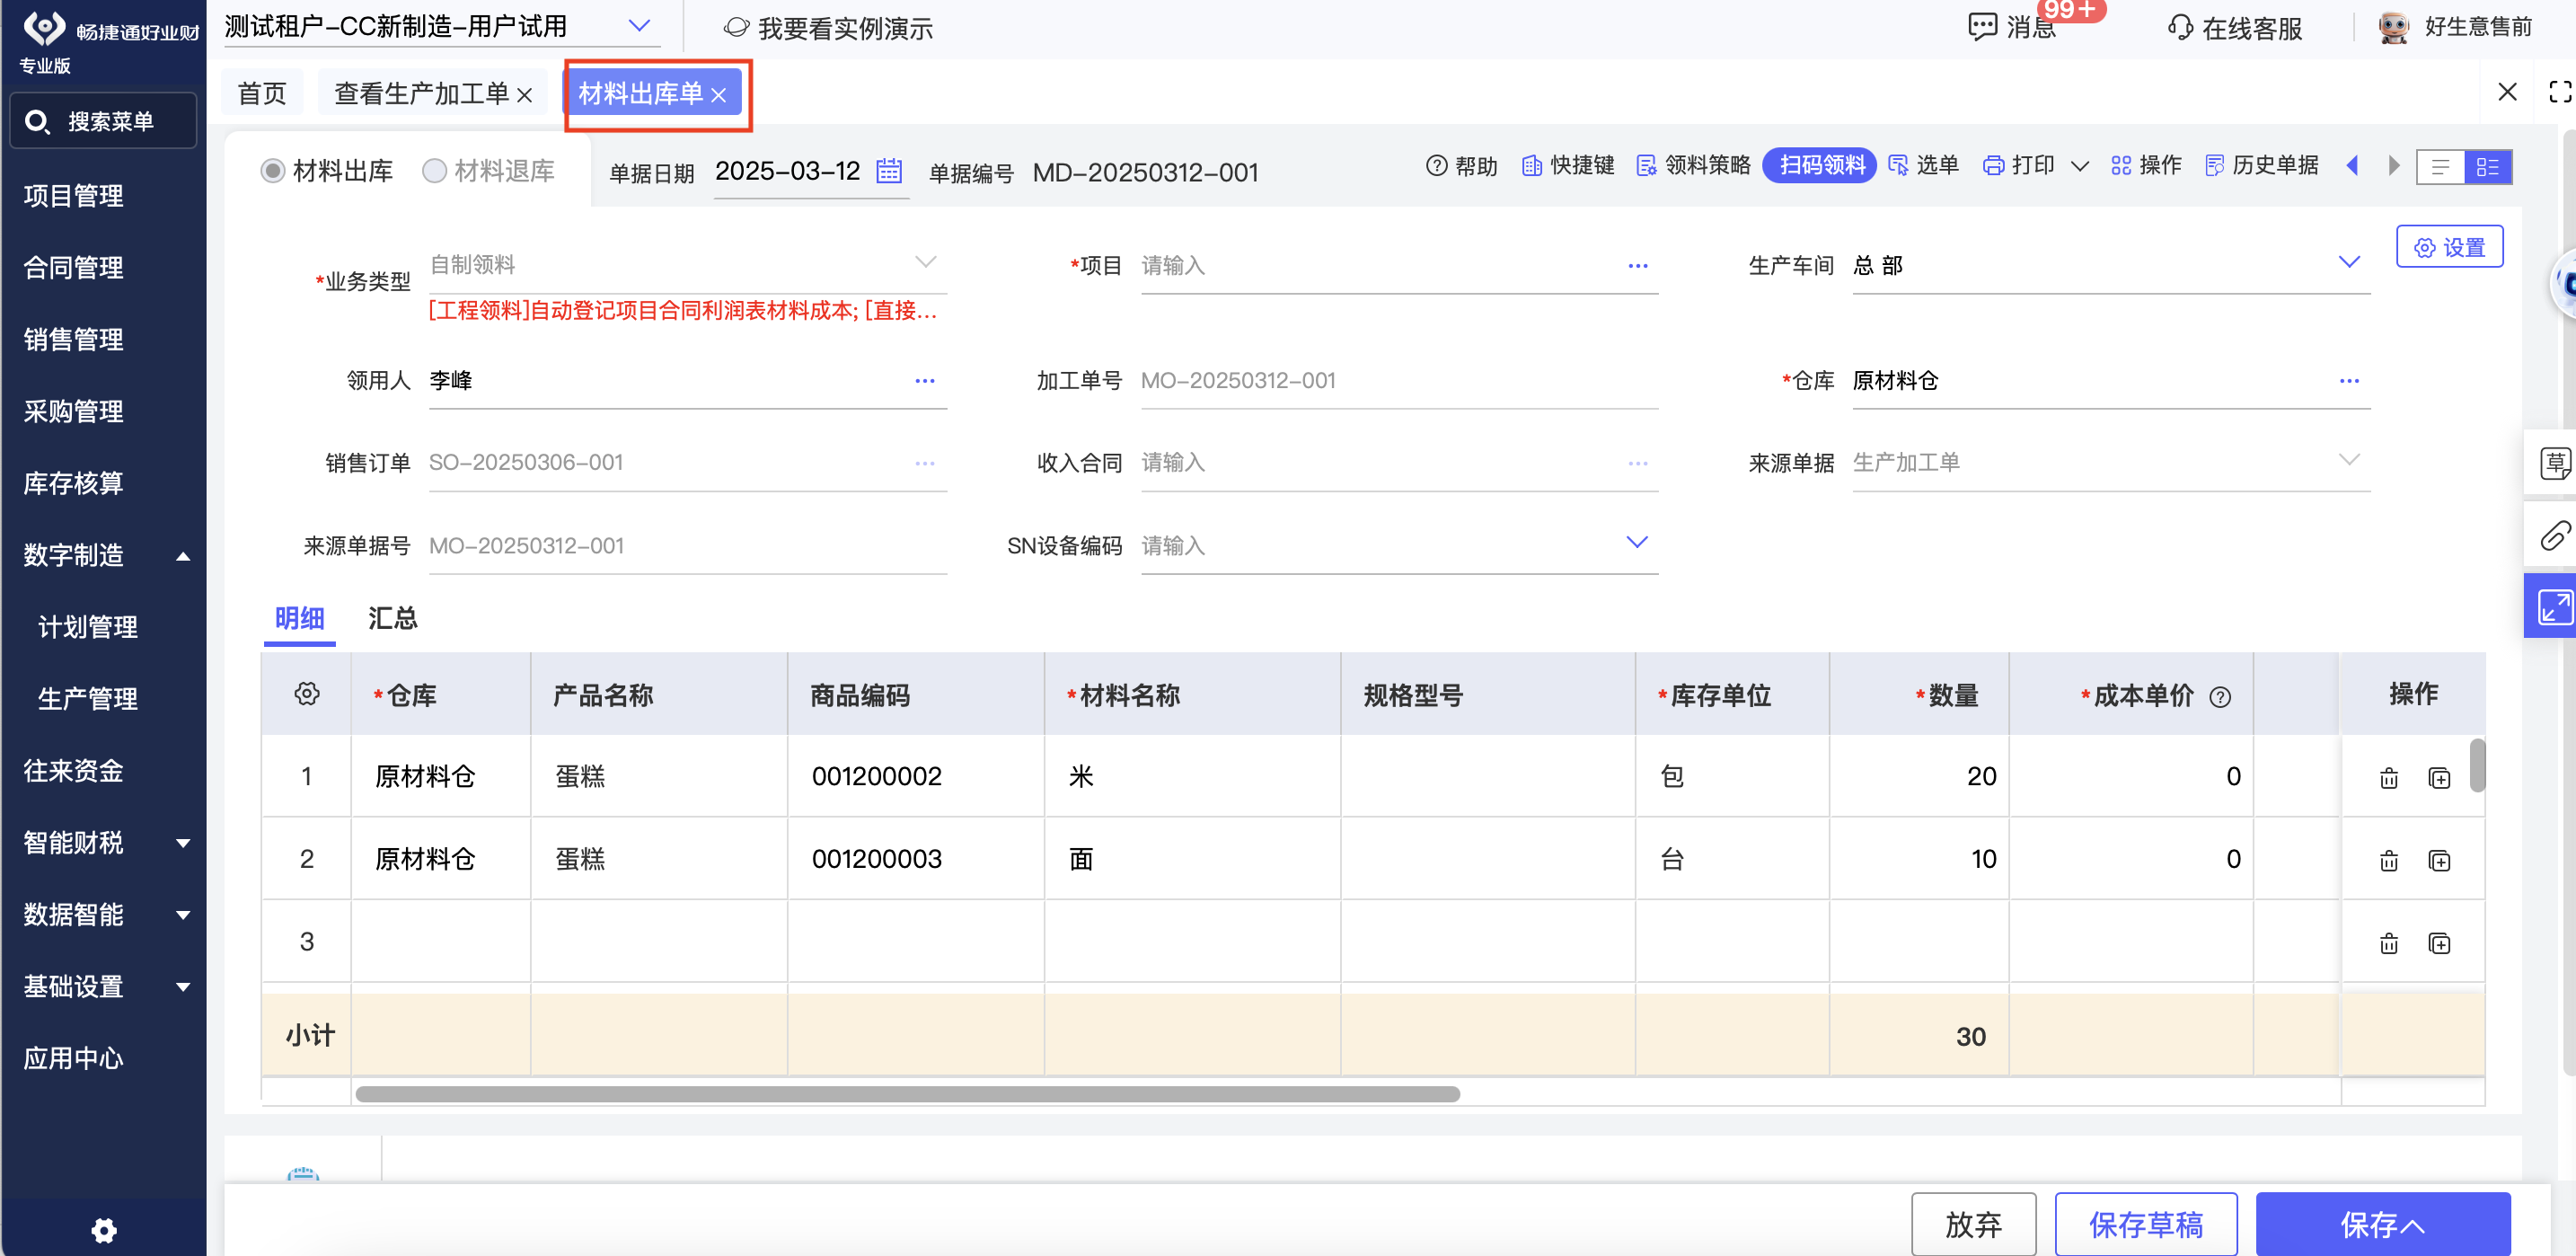2576x1256 pixels.
Task: Switch to the 汇总 tab
Action: 392,618
